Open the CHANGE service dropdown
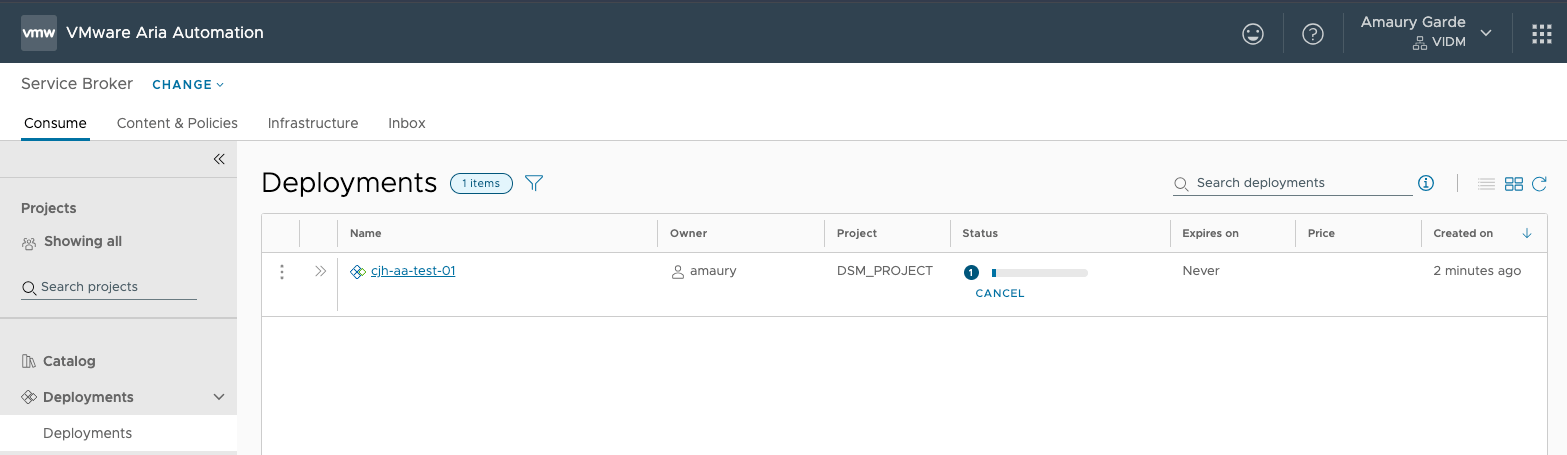Viewport: 1567px width, 455px height. tap(188, 85)
